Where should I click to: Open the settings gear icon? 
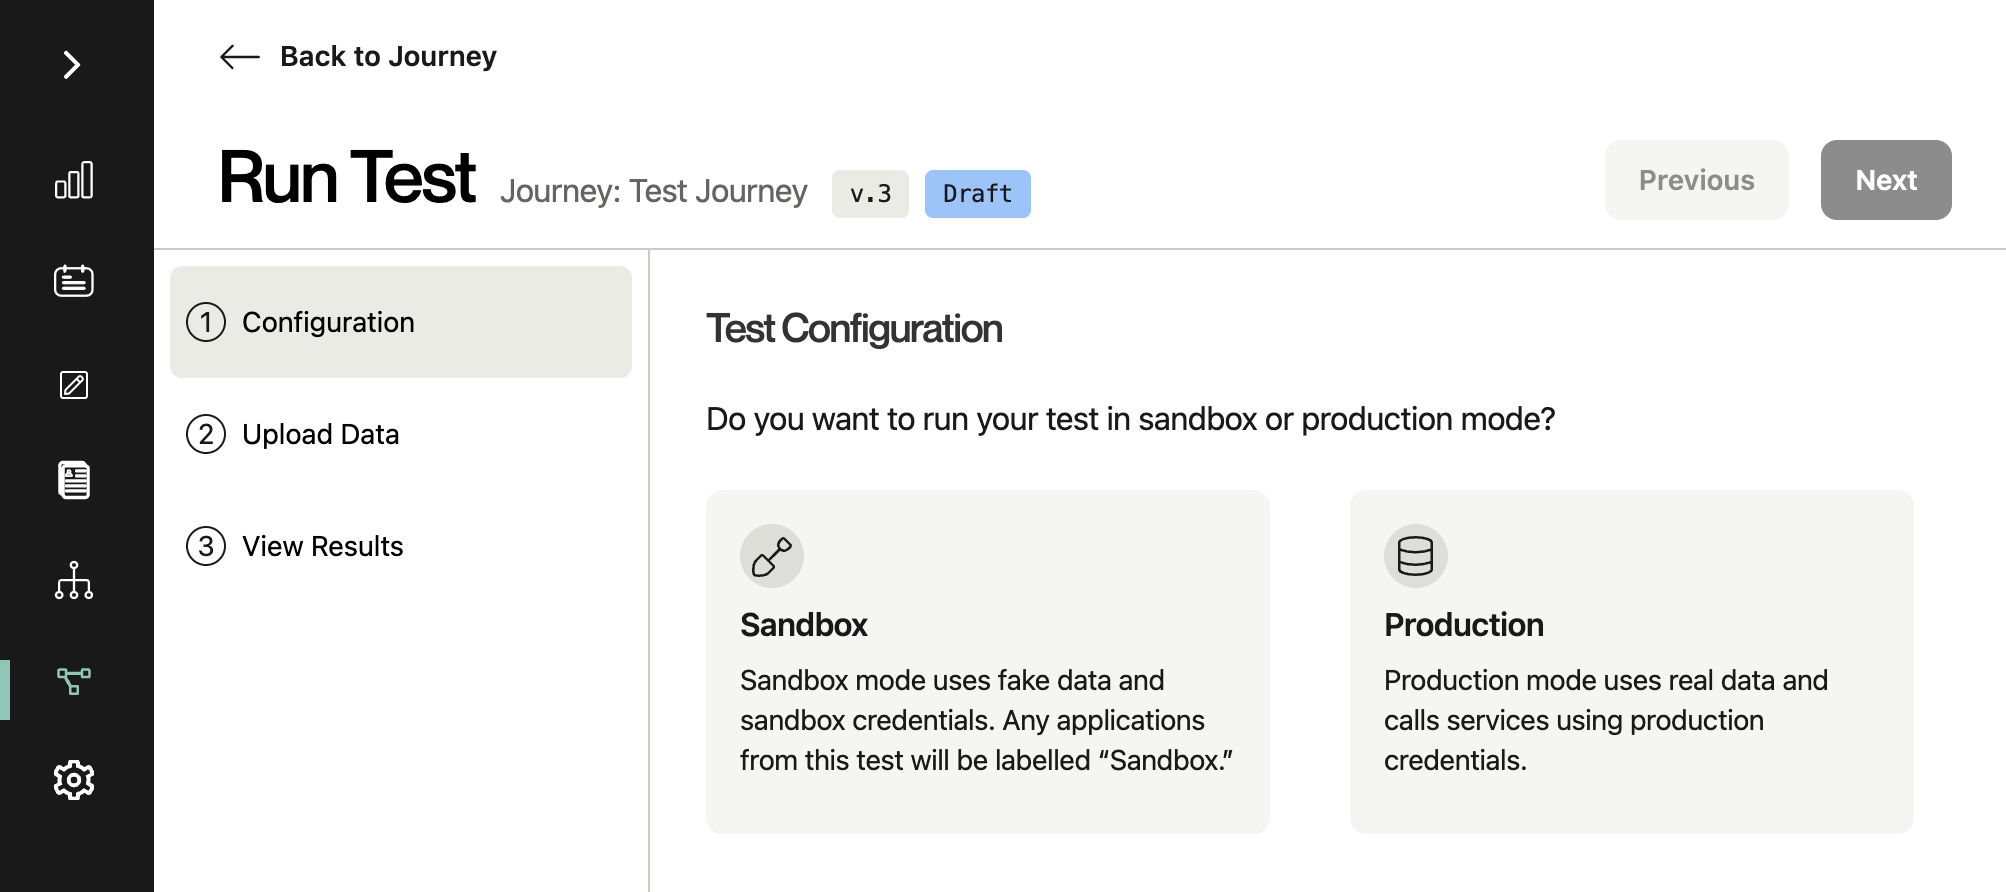[x=74, y=779]
